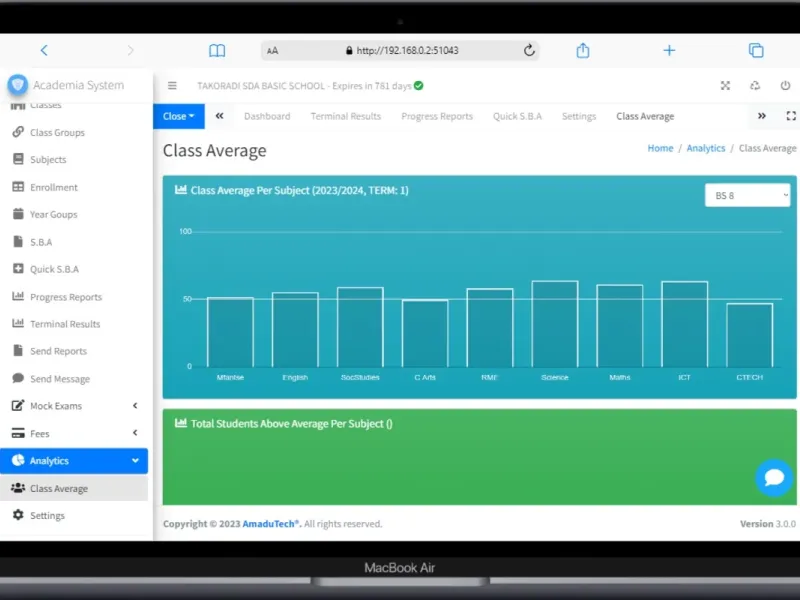Open the Safari bookmarks book icon
Screen dimensions: 800x600
(217, 50)
